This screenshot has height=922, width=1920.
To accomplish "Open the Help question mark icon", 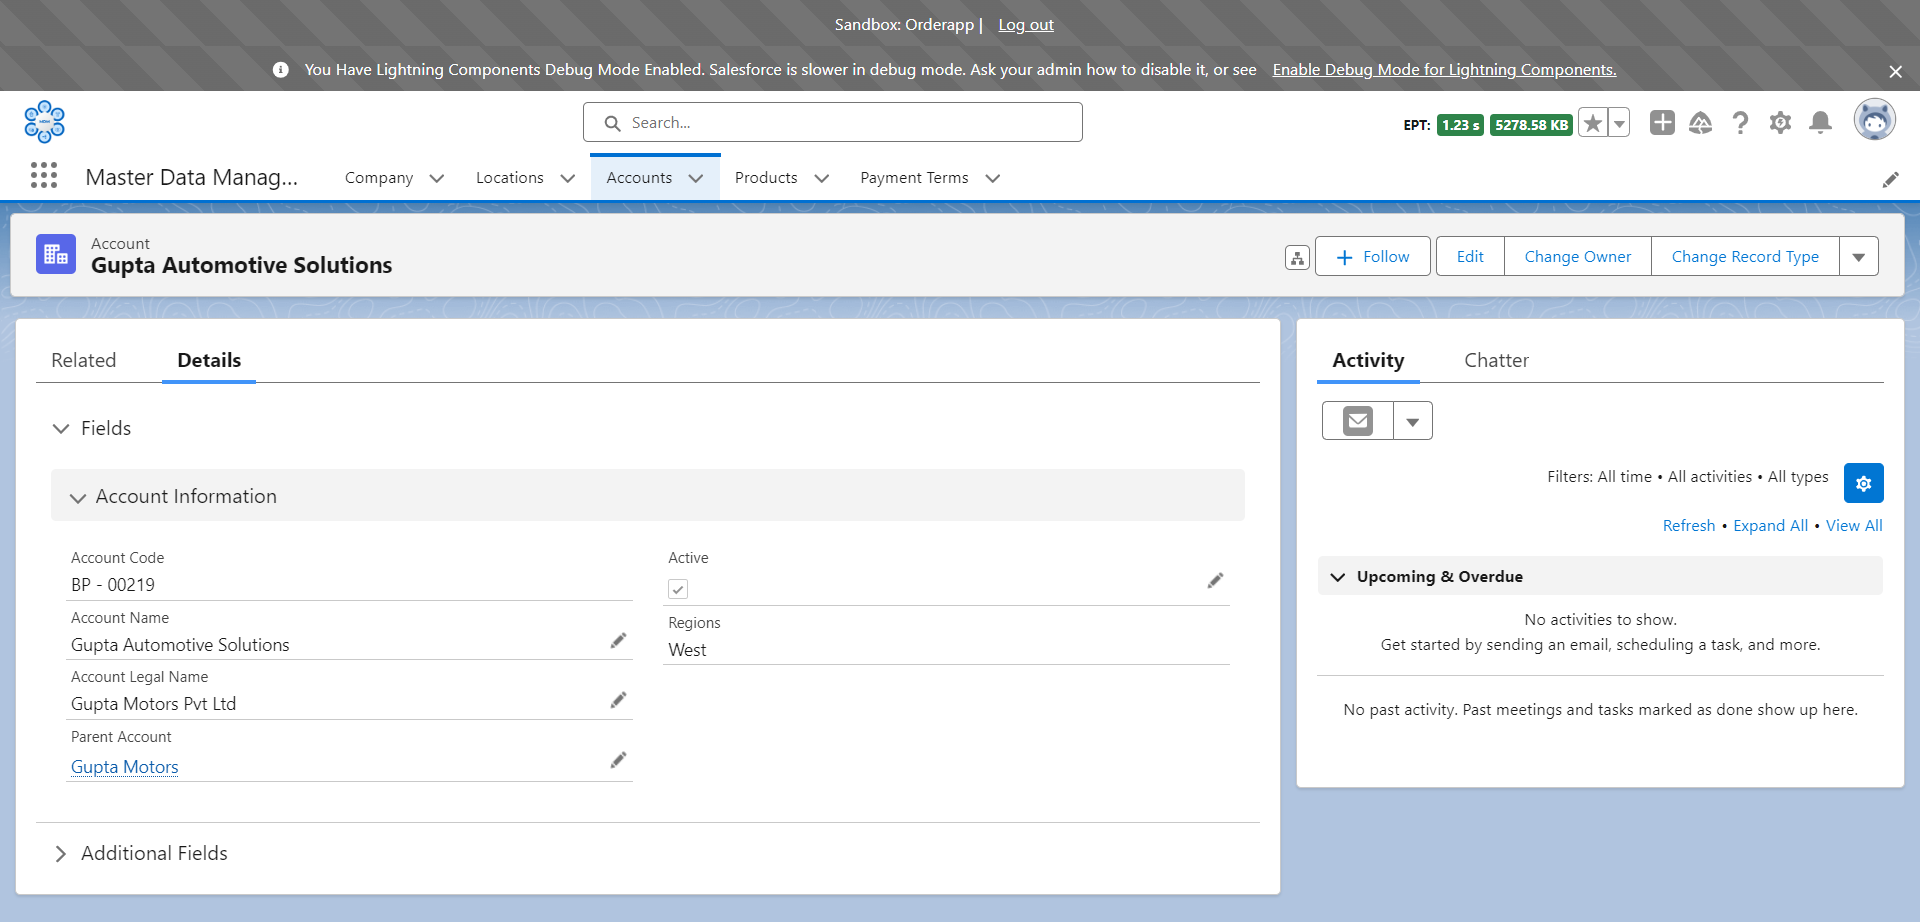I will [1741, 123].
